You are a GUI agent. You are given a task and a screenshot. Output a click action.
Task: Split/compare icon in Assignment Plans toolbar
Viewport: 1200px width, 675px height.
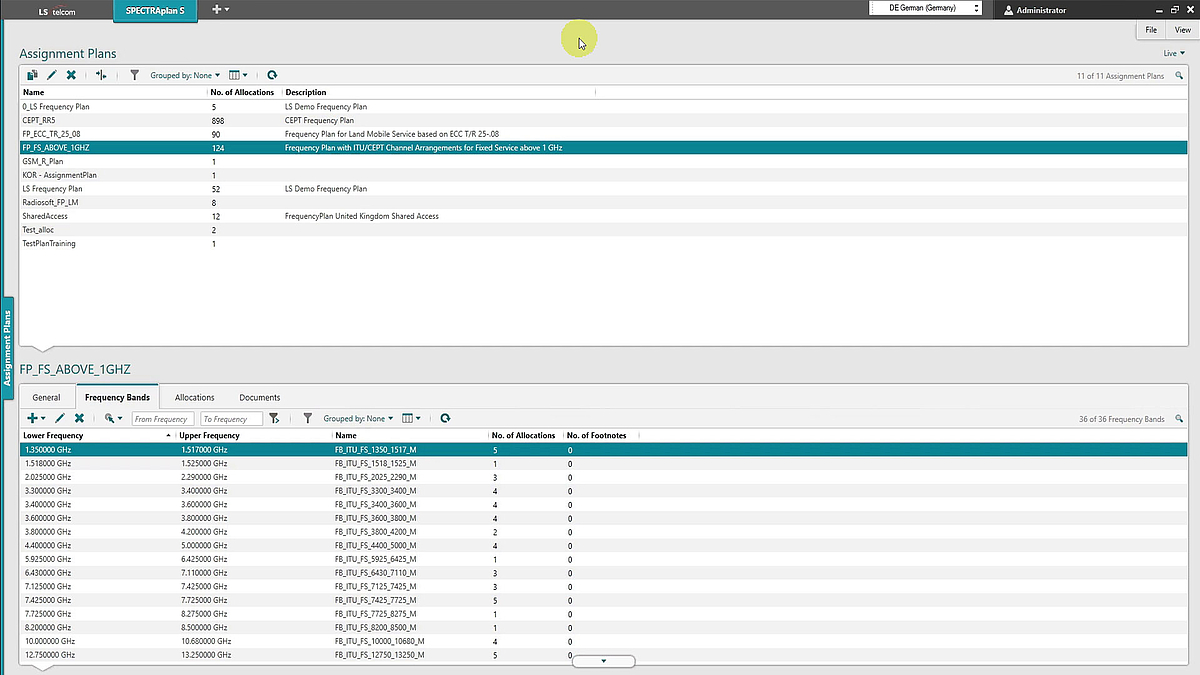pyautogui.click(x=101, y=75)
